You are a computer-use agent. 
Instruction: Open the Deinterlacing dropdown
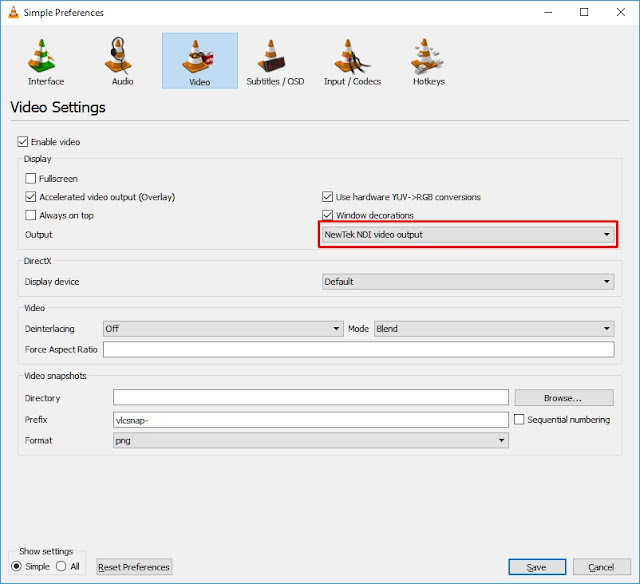point(223,329)
